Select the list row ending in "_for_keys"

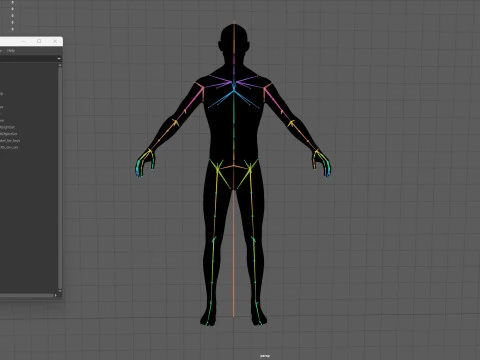tap(10, 141)
